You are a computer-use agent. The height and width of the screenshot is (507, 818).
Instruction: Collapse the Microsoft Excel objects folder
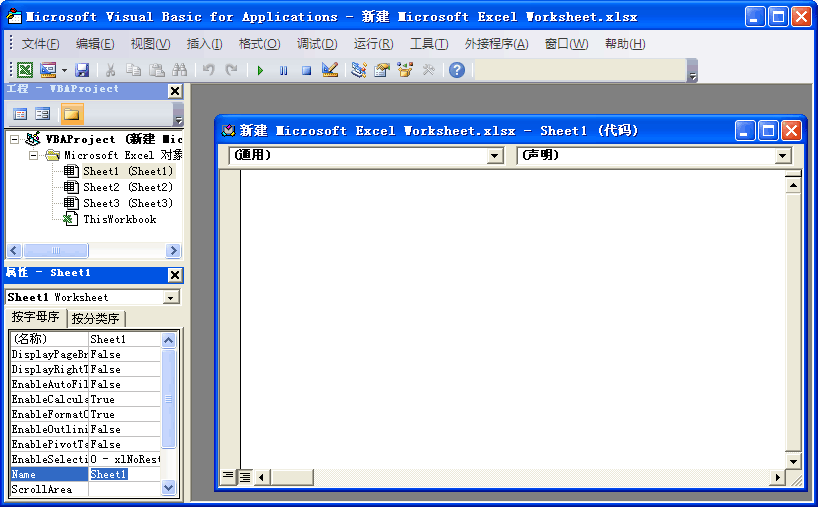click(x=33, y=155)
